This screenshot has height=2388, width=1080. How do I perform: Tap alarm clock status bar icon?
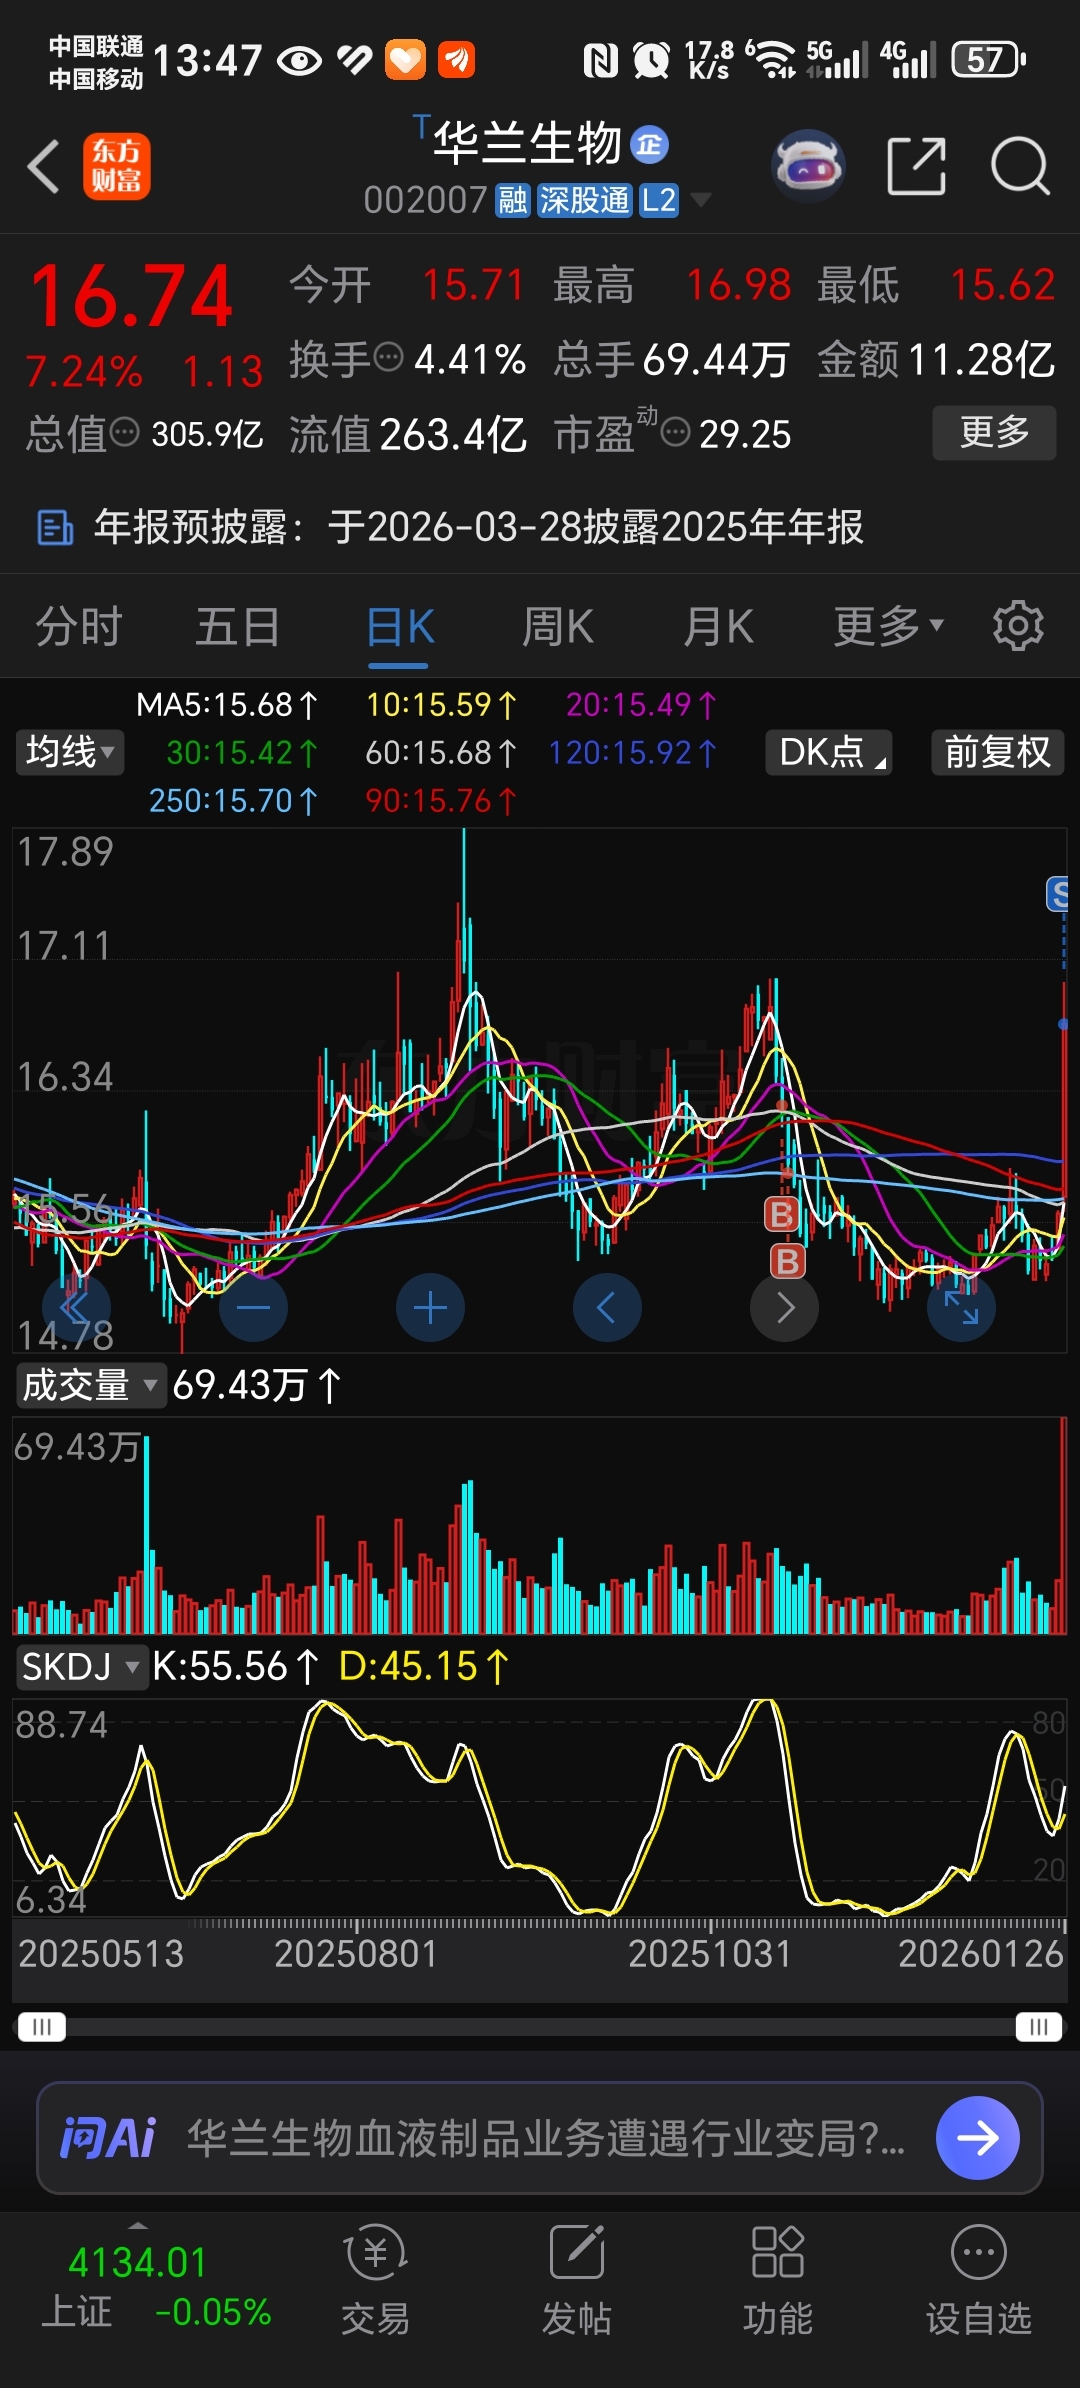652,60
